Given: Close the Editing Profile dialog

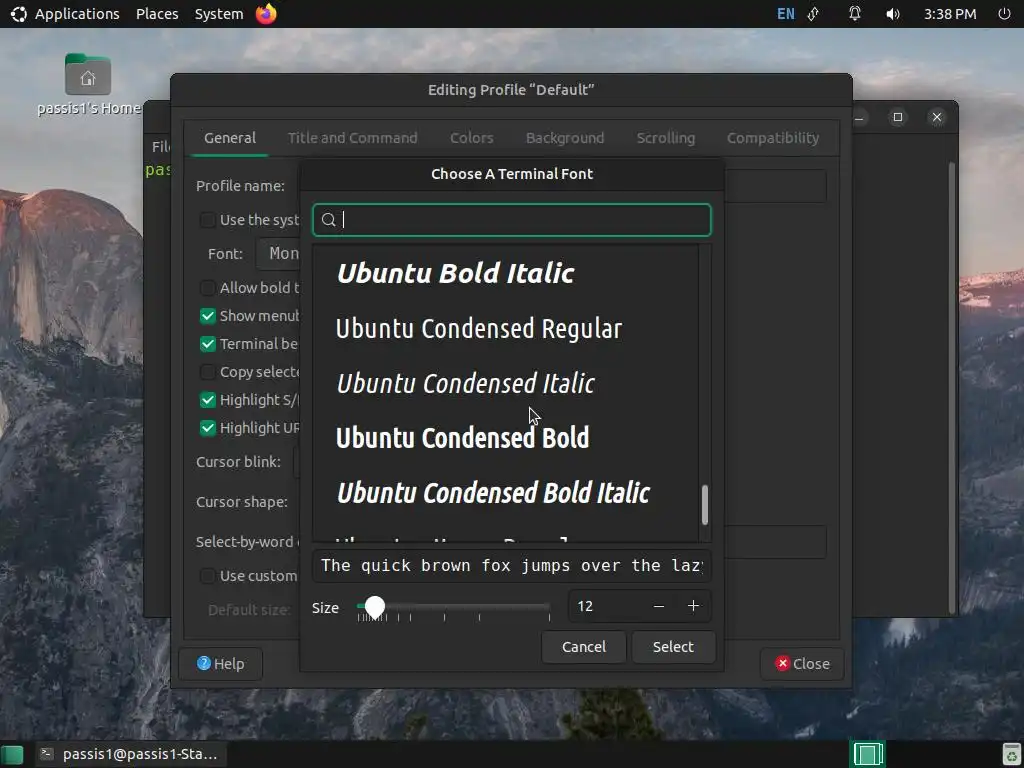Looking at the screenshot, I should 802,664.
